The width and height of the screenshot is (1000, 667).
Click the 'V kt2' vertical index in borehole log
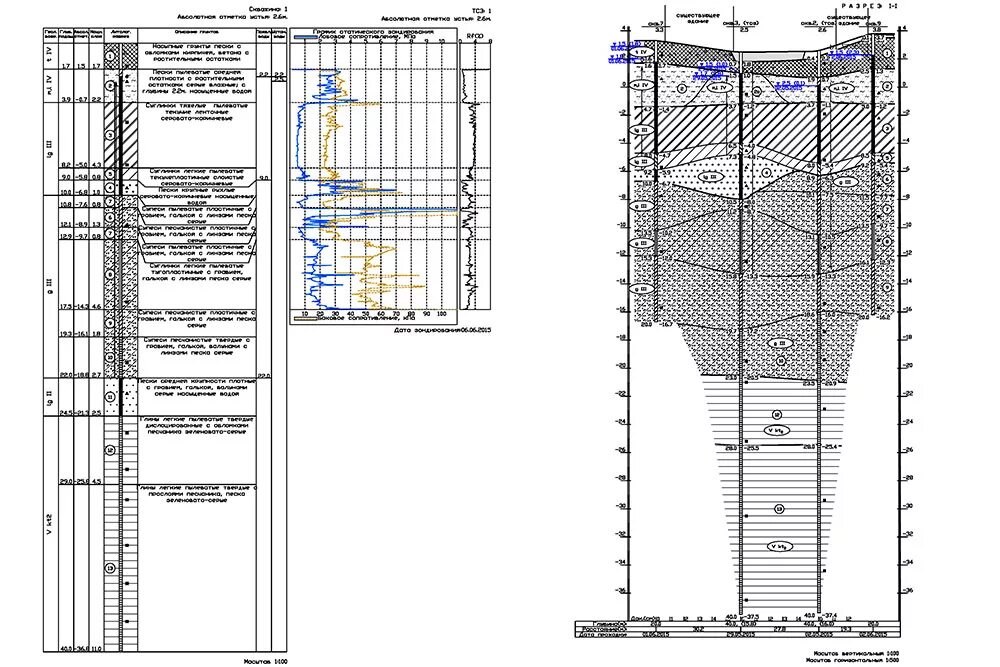(50, 525)
